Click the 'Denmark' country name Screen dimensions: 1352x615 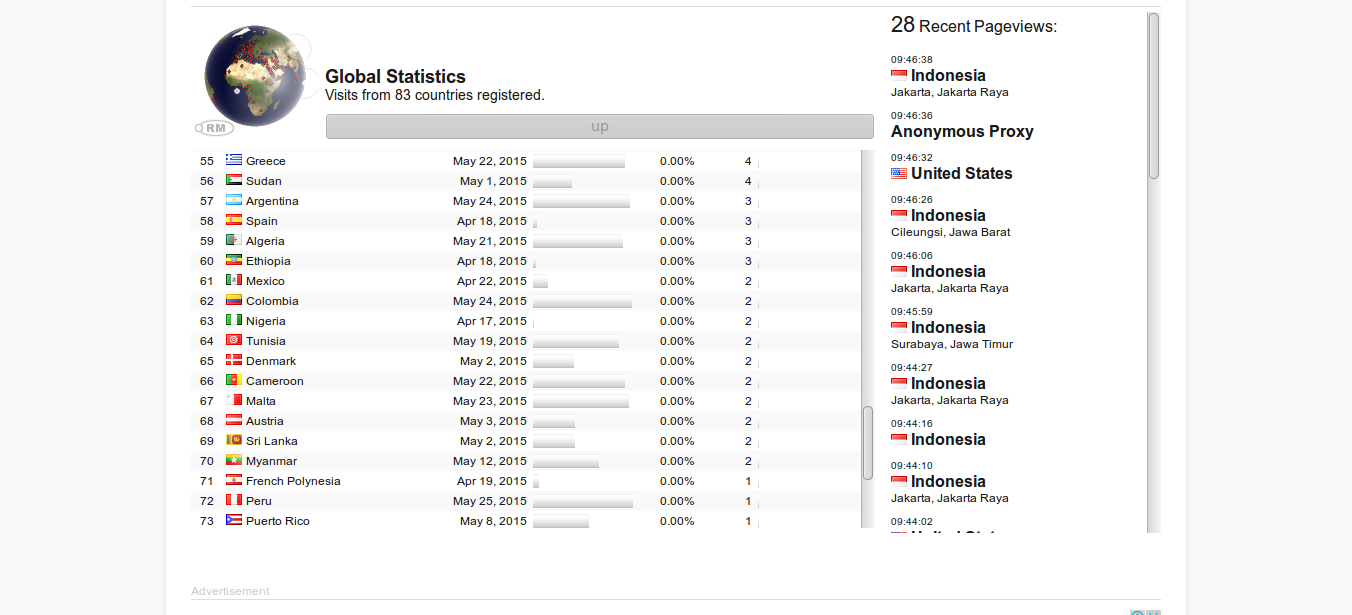coord(271,361)
